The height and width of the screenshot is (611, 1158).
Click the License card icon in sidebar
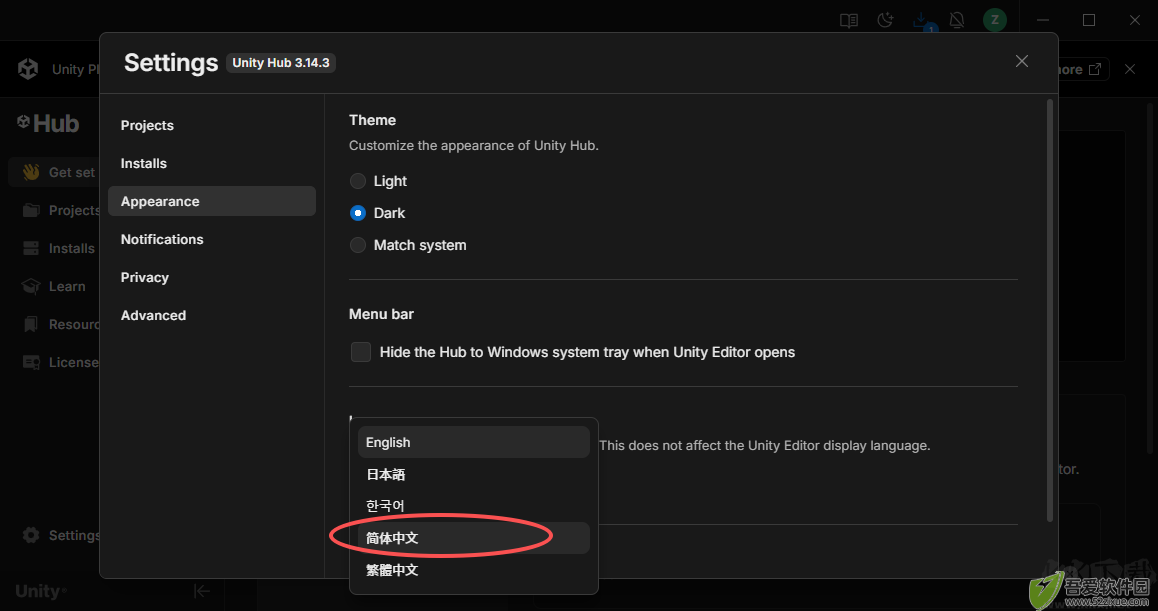31,362
